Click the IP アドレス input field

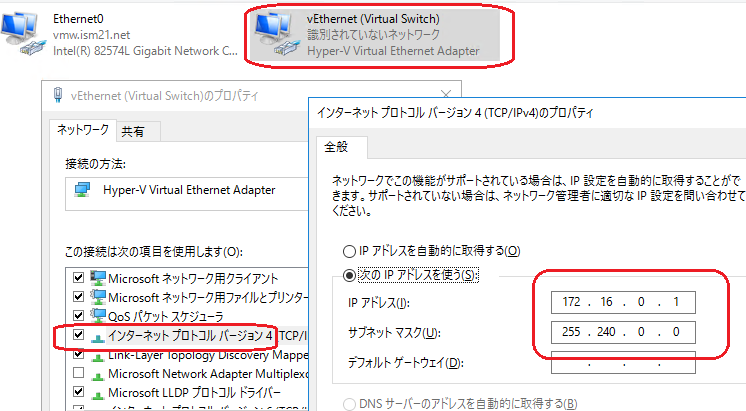(622, 302)
